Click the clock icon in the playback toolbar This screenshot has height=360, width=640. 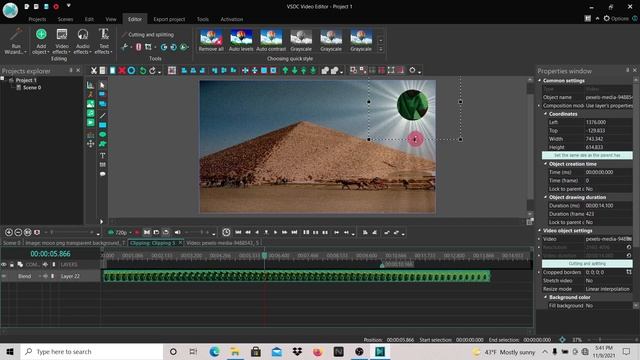pyautogui.click(x=226, y=232)
